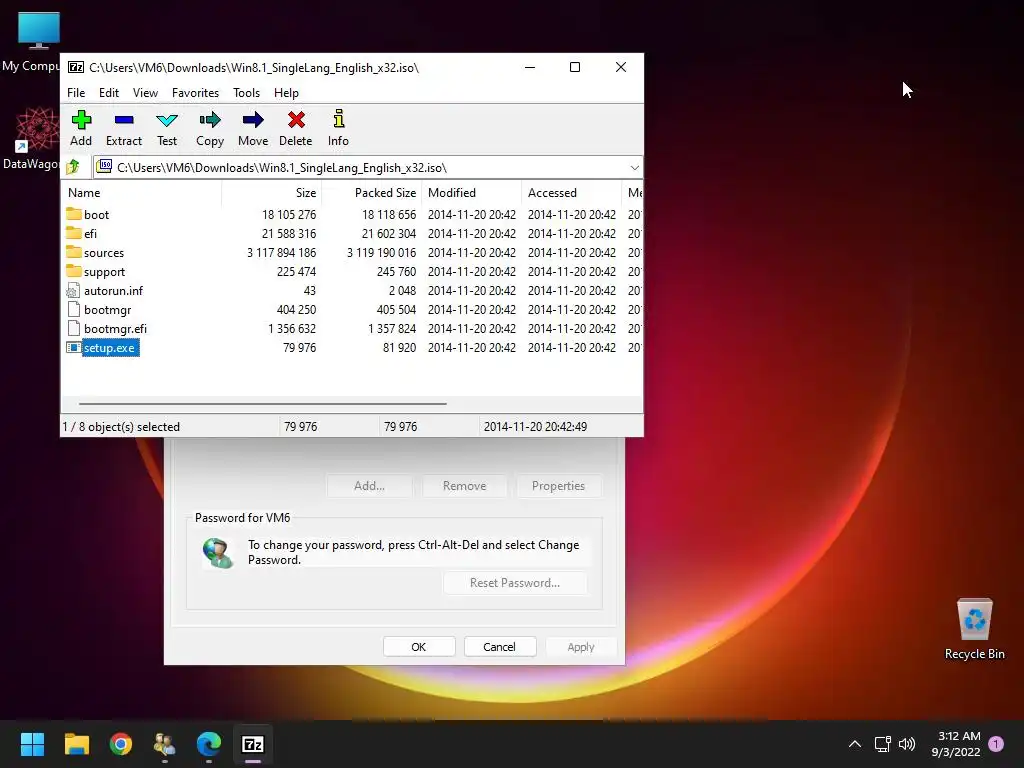The height and width of the screenshot is (768, 1024).
Task: Open the Edit menu
Action: point(108,93)
